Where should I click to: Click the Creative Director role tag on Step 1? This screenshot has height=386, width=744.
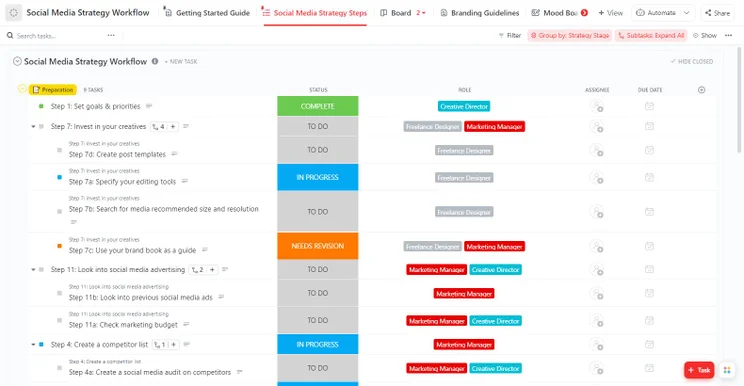pyautogui.click(x=464, y=107)
